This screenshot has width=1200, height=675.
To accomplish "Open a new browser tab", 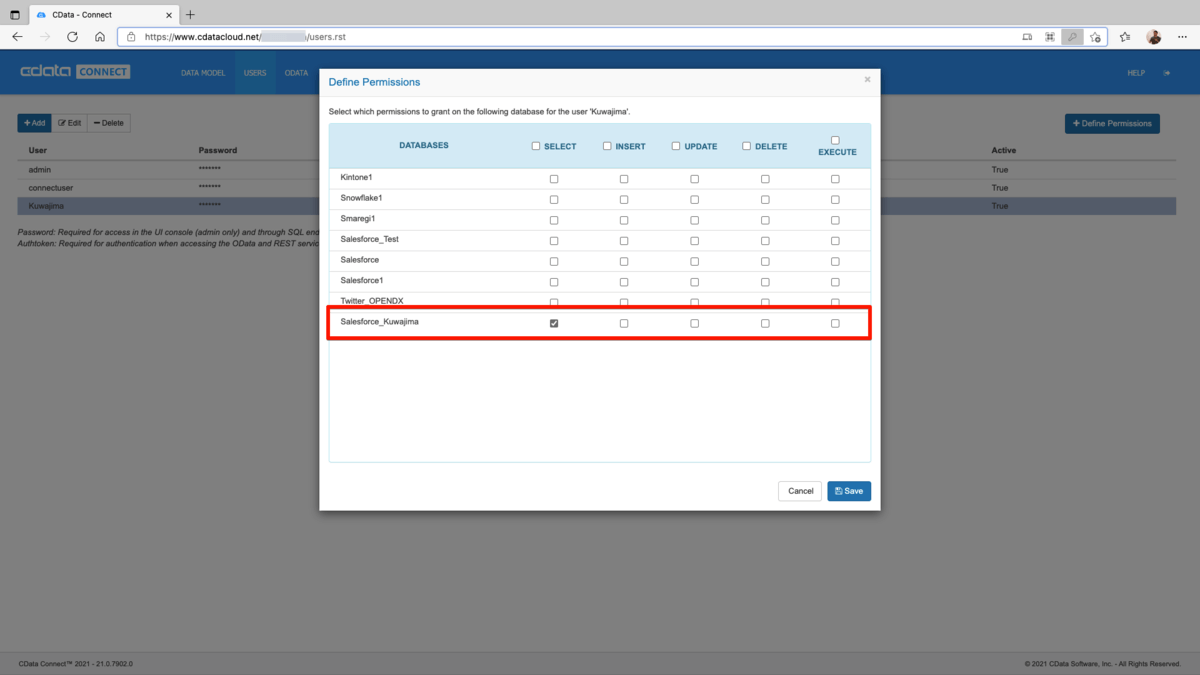I will (x=191, y=14).
